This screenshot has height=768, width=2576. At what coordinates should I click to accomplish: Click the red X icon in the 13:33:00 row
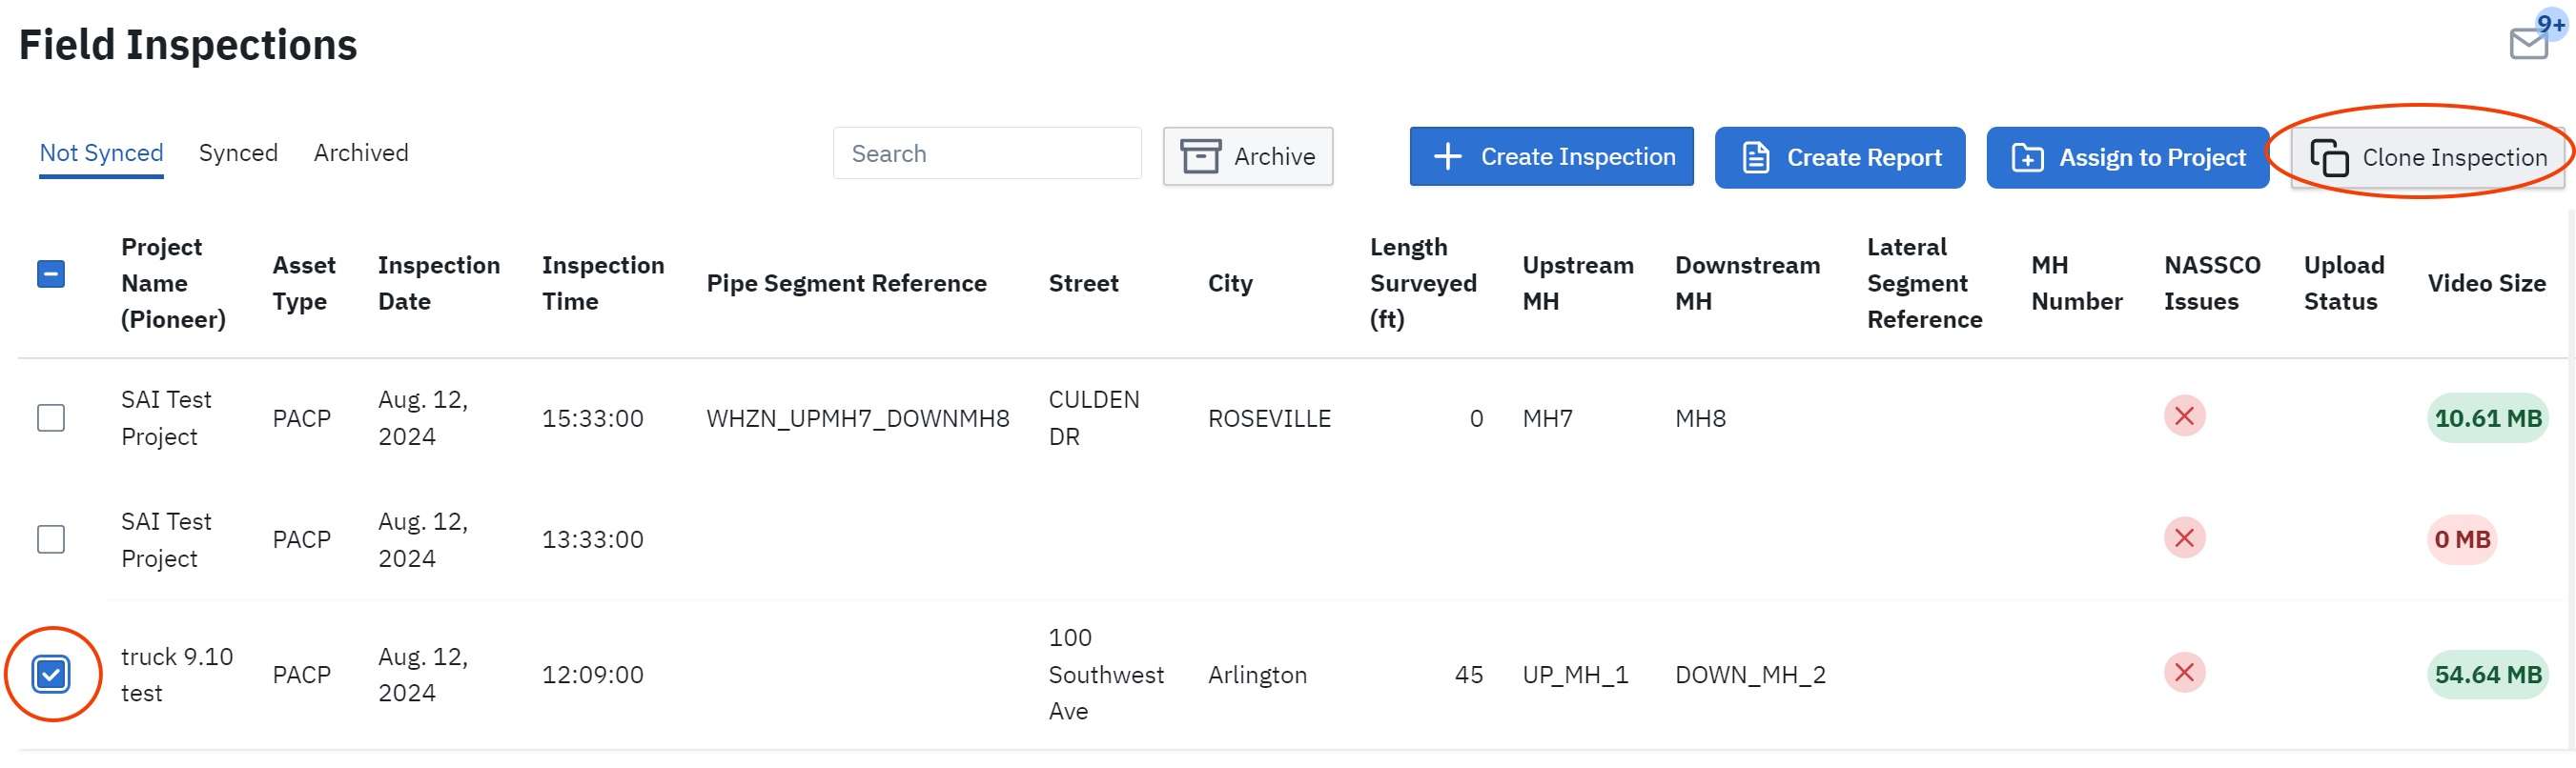pyautogui.click(x=2184, y=538)
